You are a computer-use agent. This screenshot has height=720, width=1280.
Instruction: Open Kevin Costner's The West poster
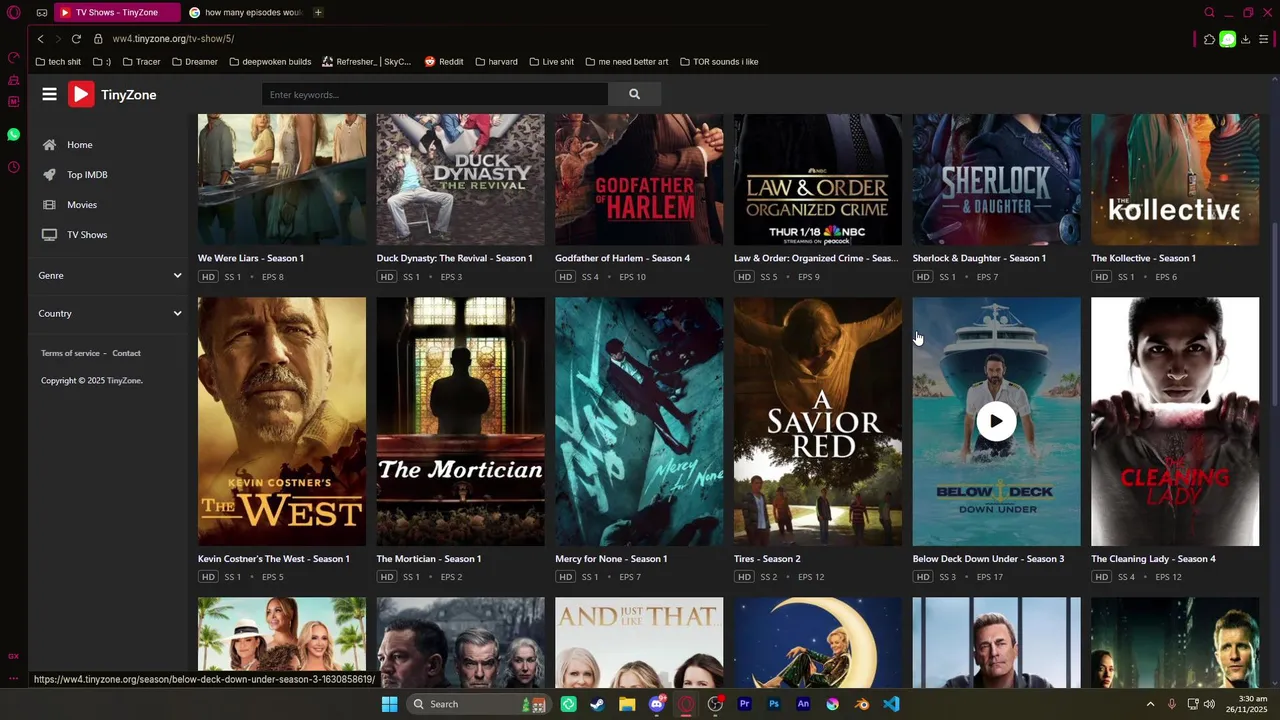pyautogui.click(x=282, y=421)
